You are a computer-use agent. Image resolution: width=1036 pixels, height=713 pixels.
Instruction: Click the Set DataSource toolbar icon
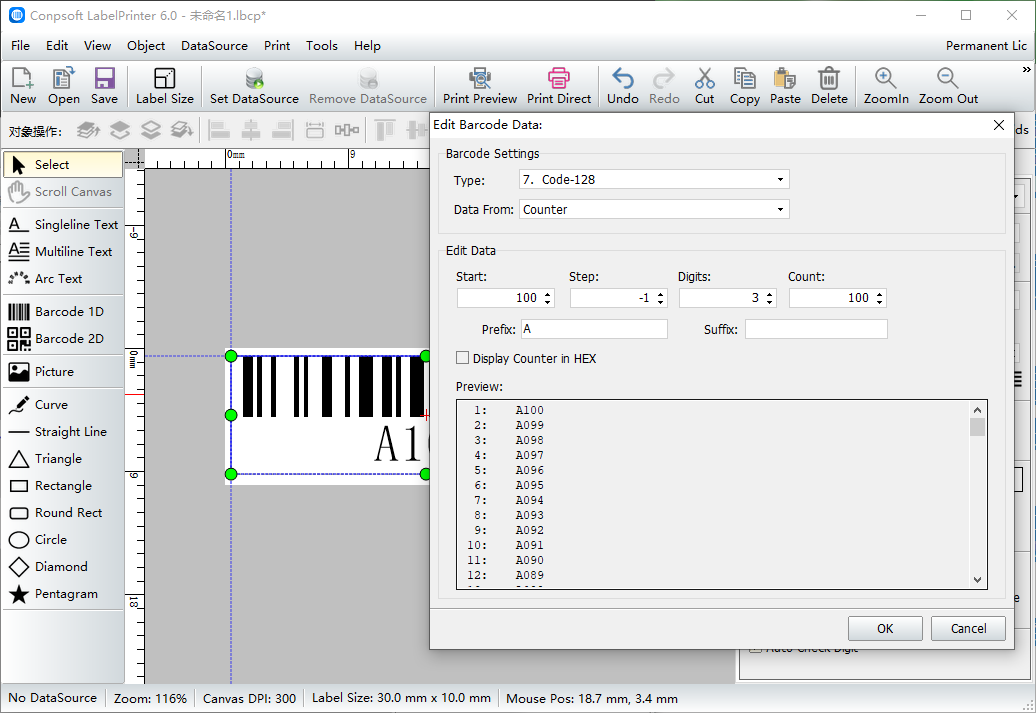click(x=254, y=79)
